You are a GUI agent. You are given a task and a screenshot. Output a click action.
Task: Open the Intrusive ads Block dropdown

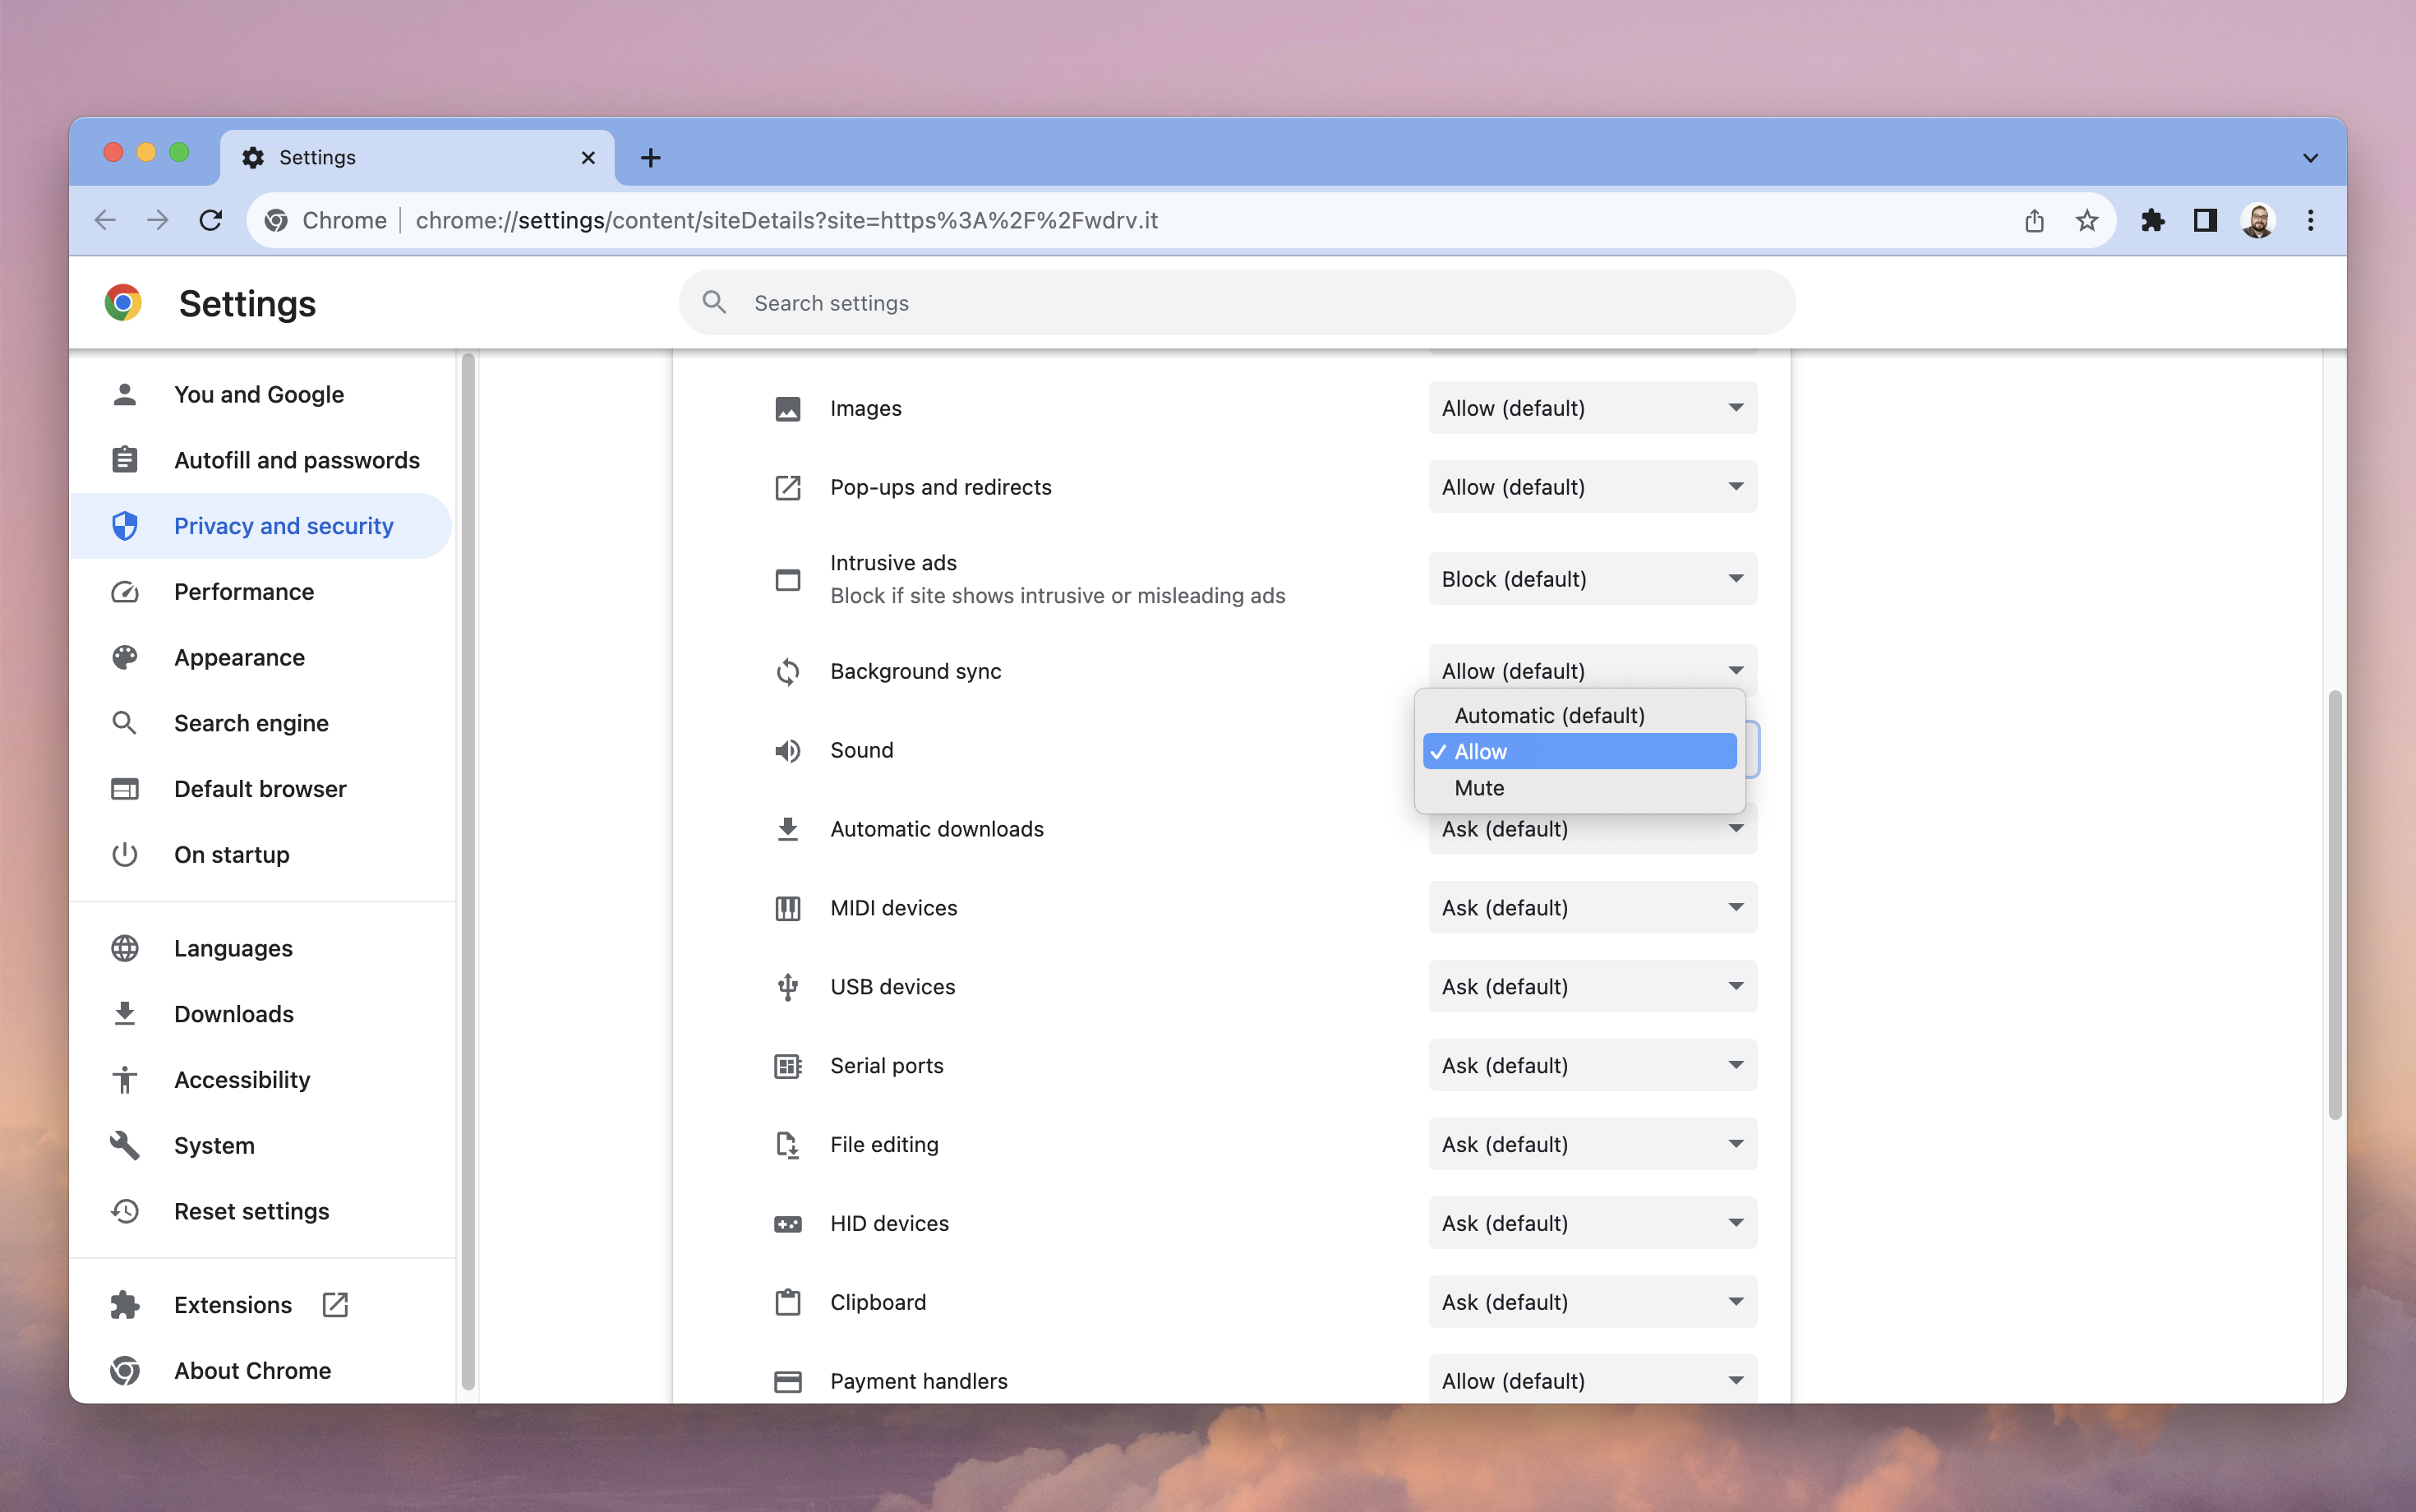coord(1591,578)
